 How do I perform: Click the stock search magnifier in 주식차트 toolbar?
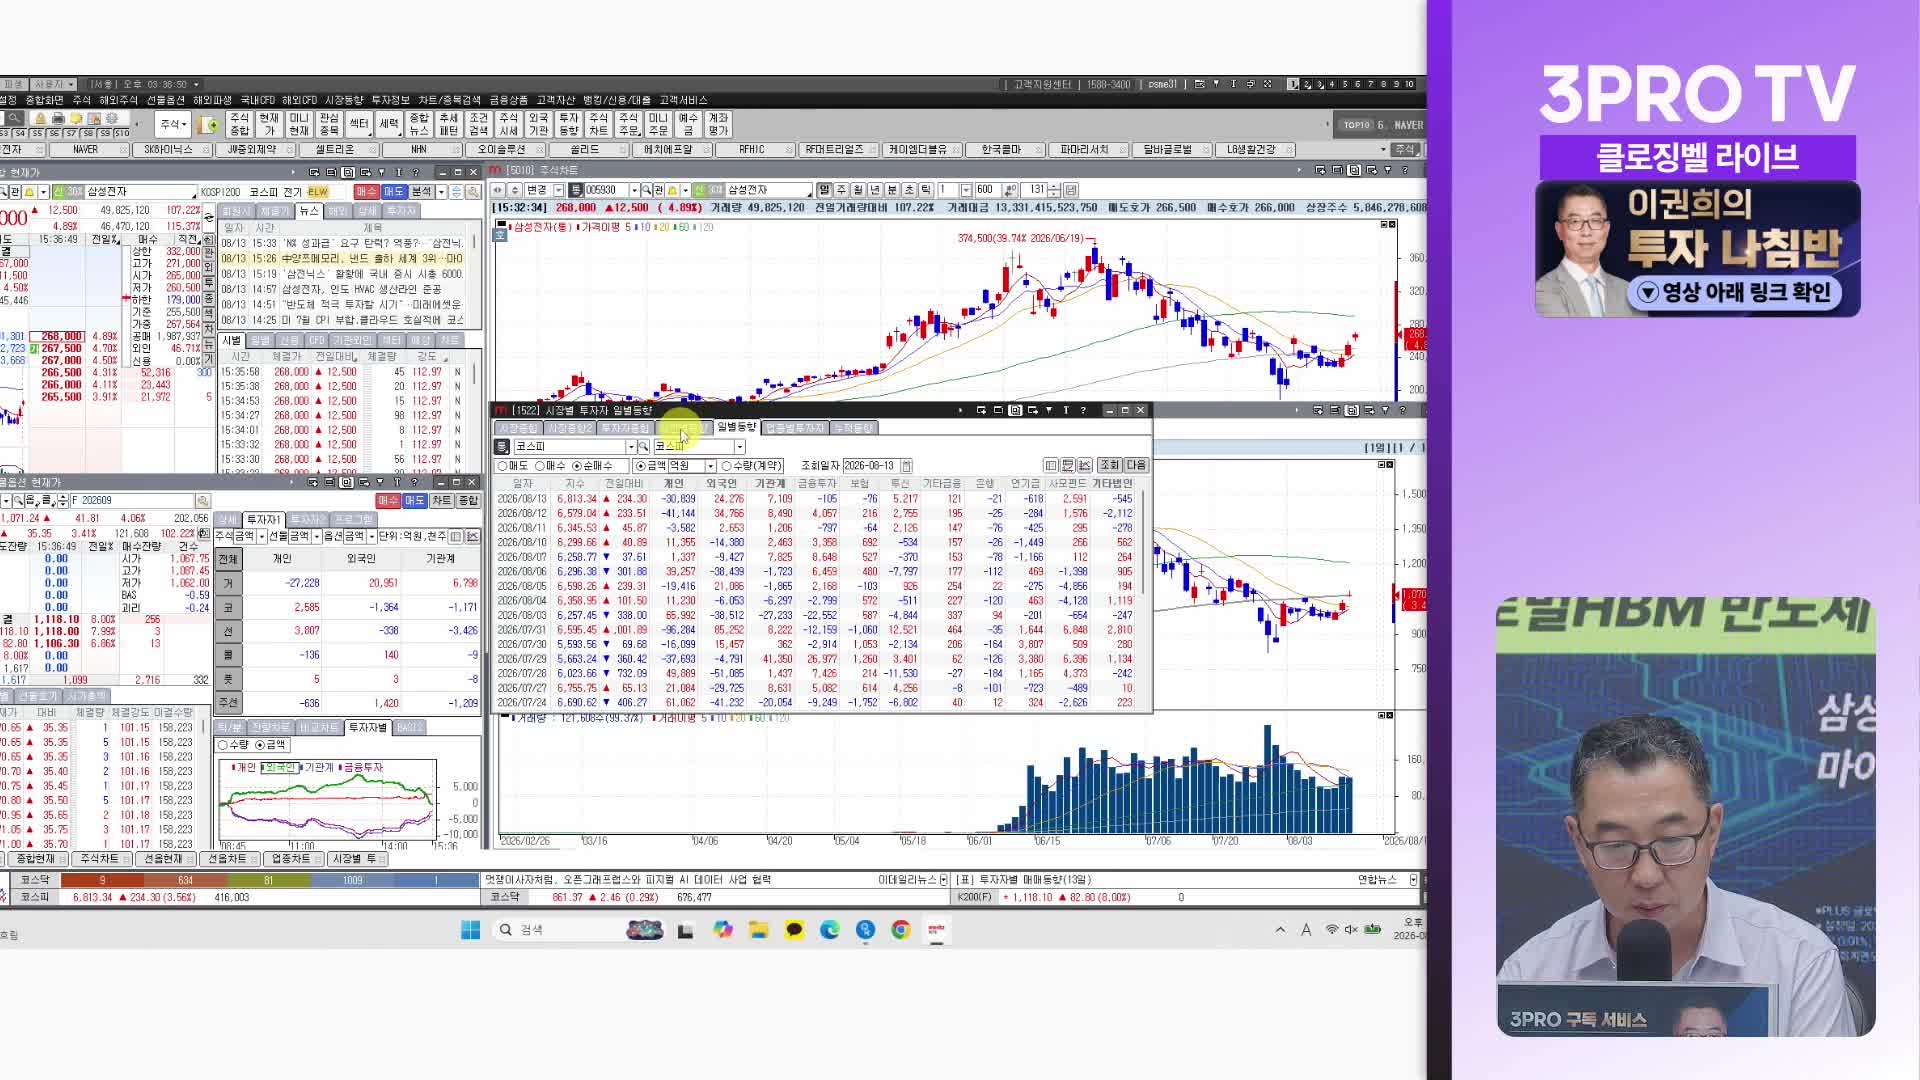pos(647,190)
